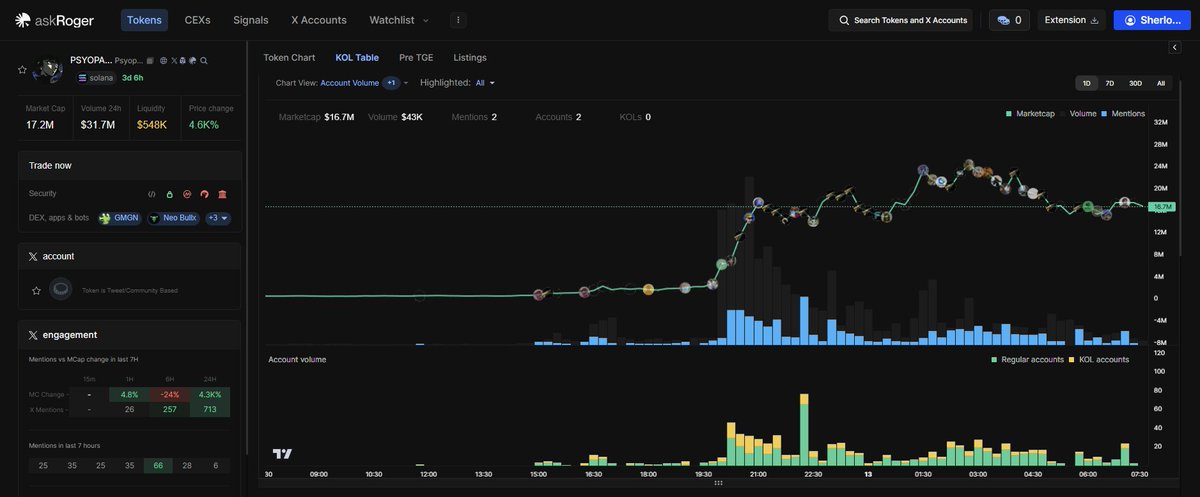Copy the token address next to Psyop name
Screen dimensions: 1200x497
150,61
